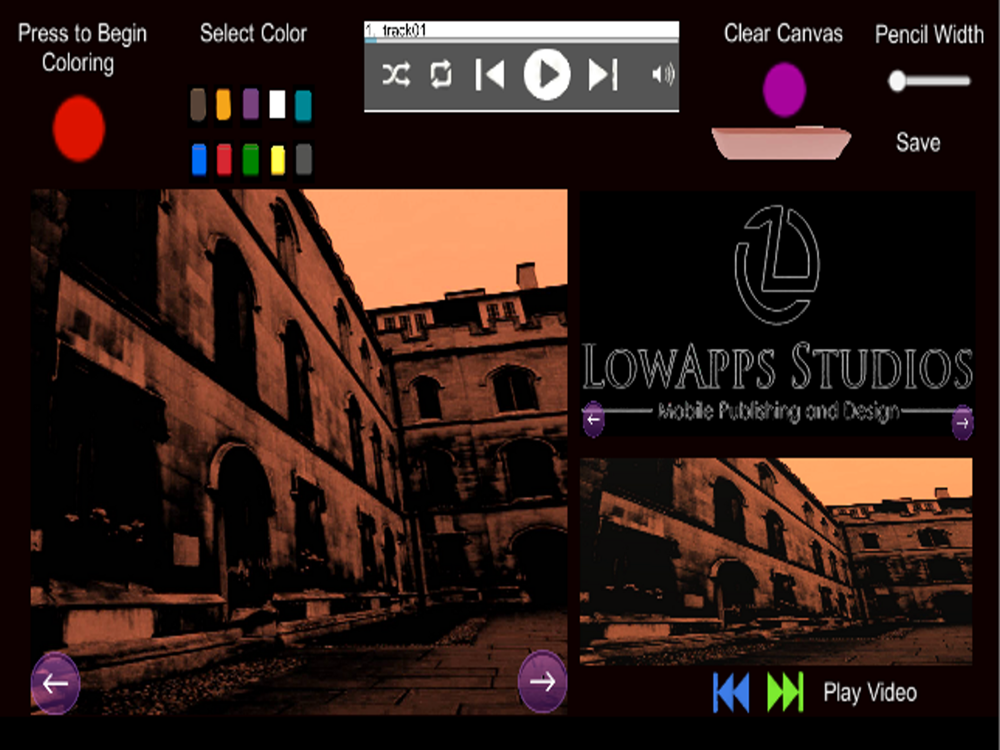Click the Press to Begin Coloring text
Screen dimensions: 1000x750
[x=82, y=48]
